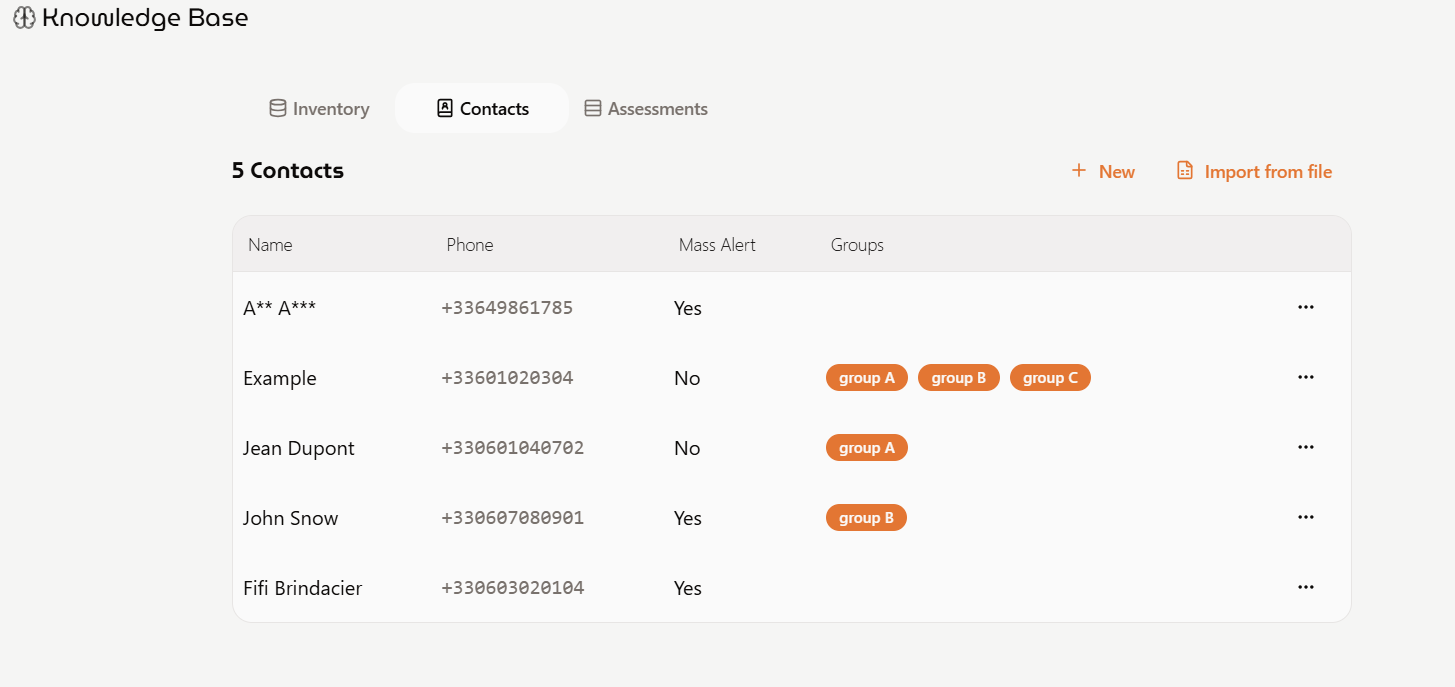Open three-dot menu for A** A*** contact
1455x687 pixels.
click(1305, 307)
